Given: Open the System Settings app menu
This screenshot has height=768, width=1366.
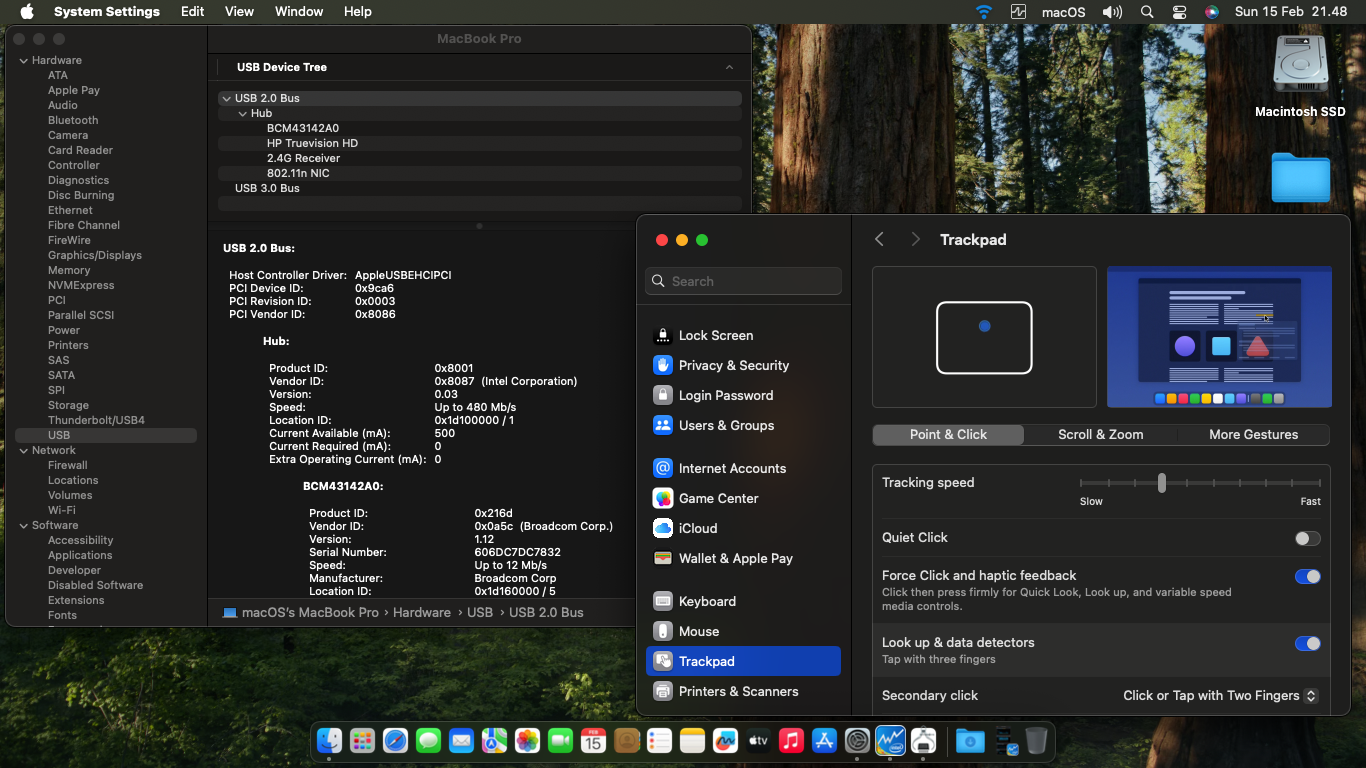Looking at the screenshot, I should [x=107, y=12].
